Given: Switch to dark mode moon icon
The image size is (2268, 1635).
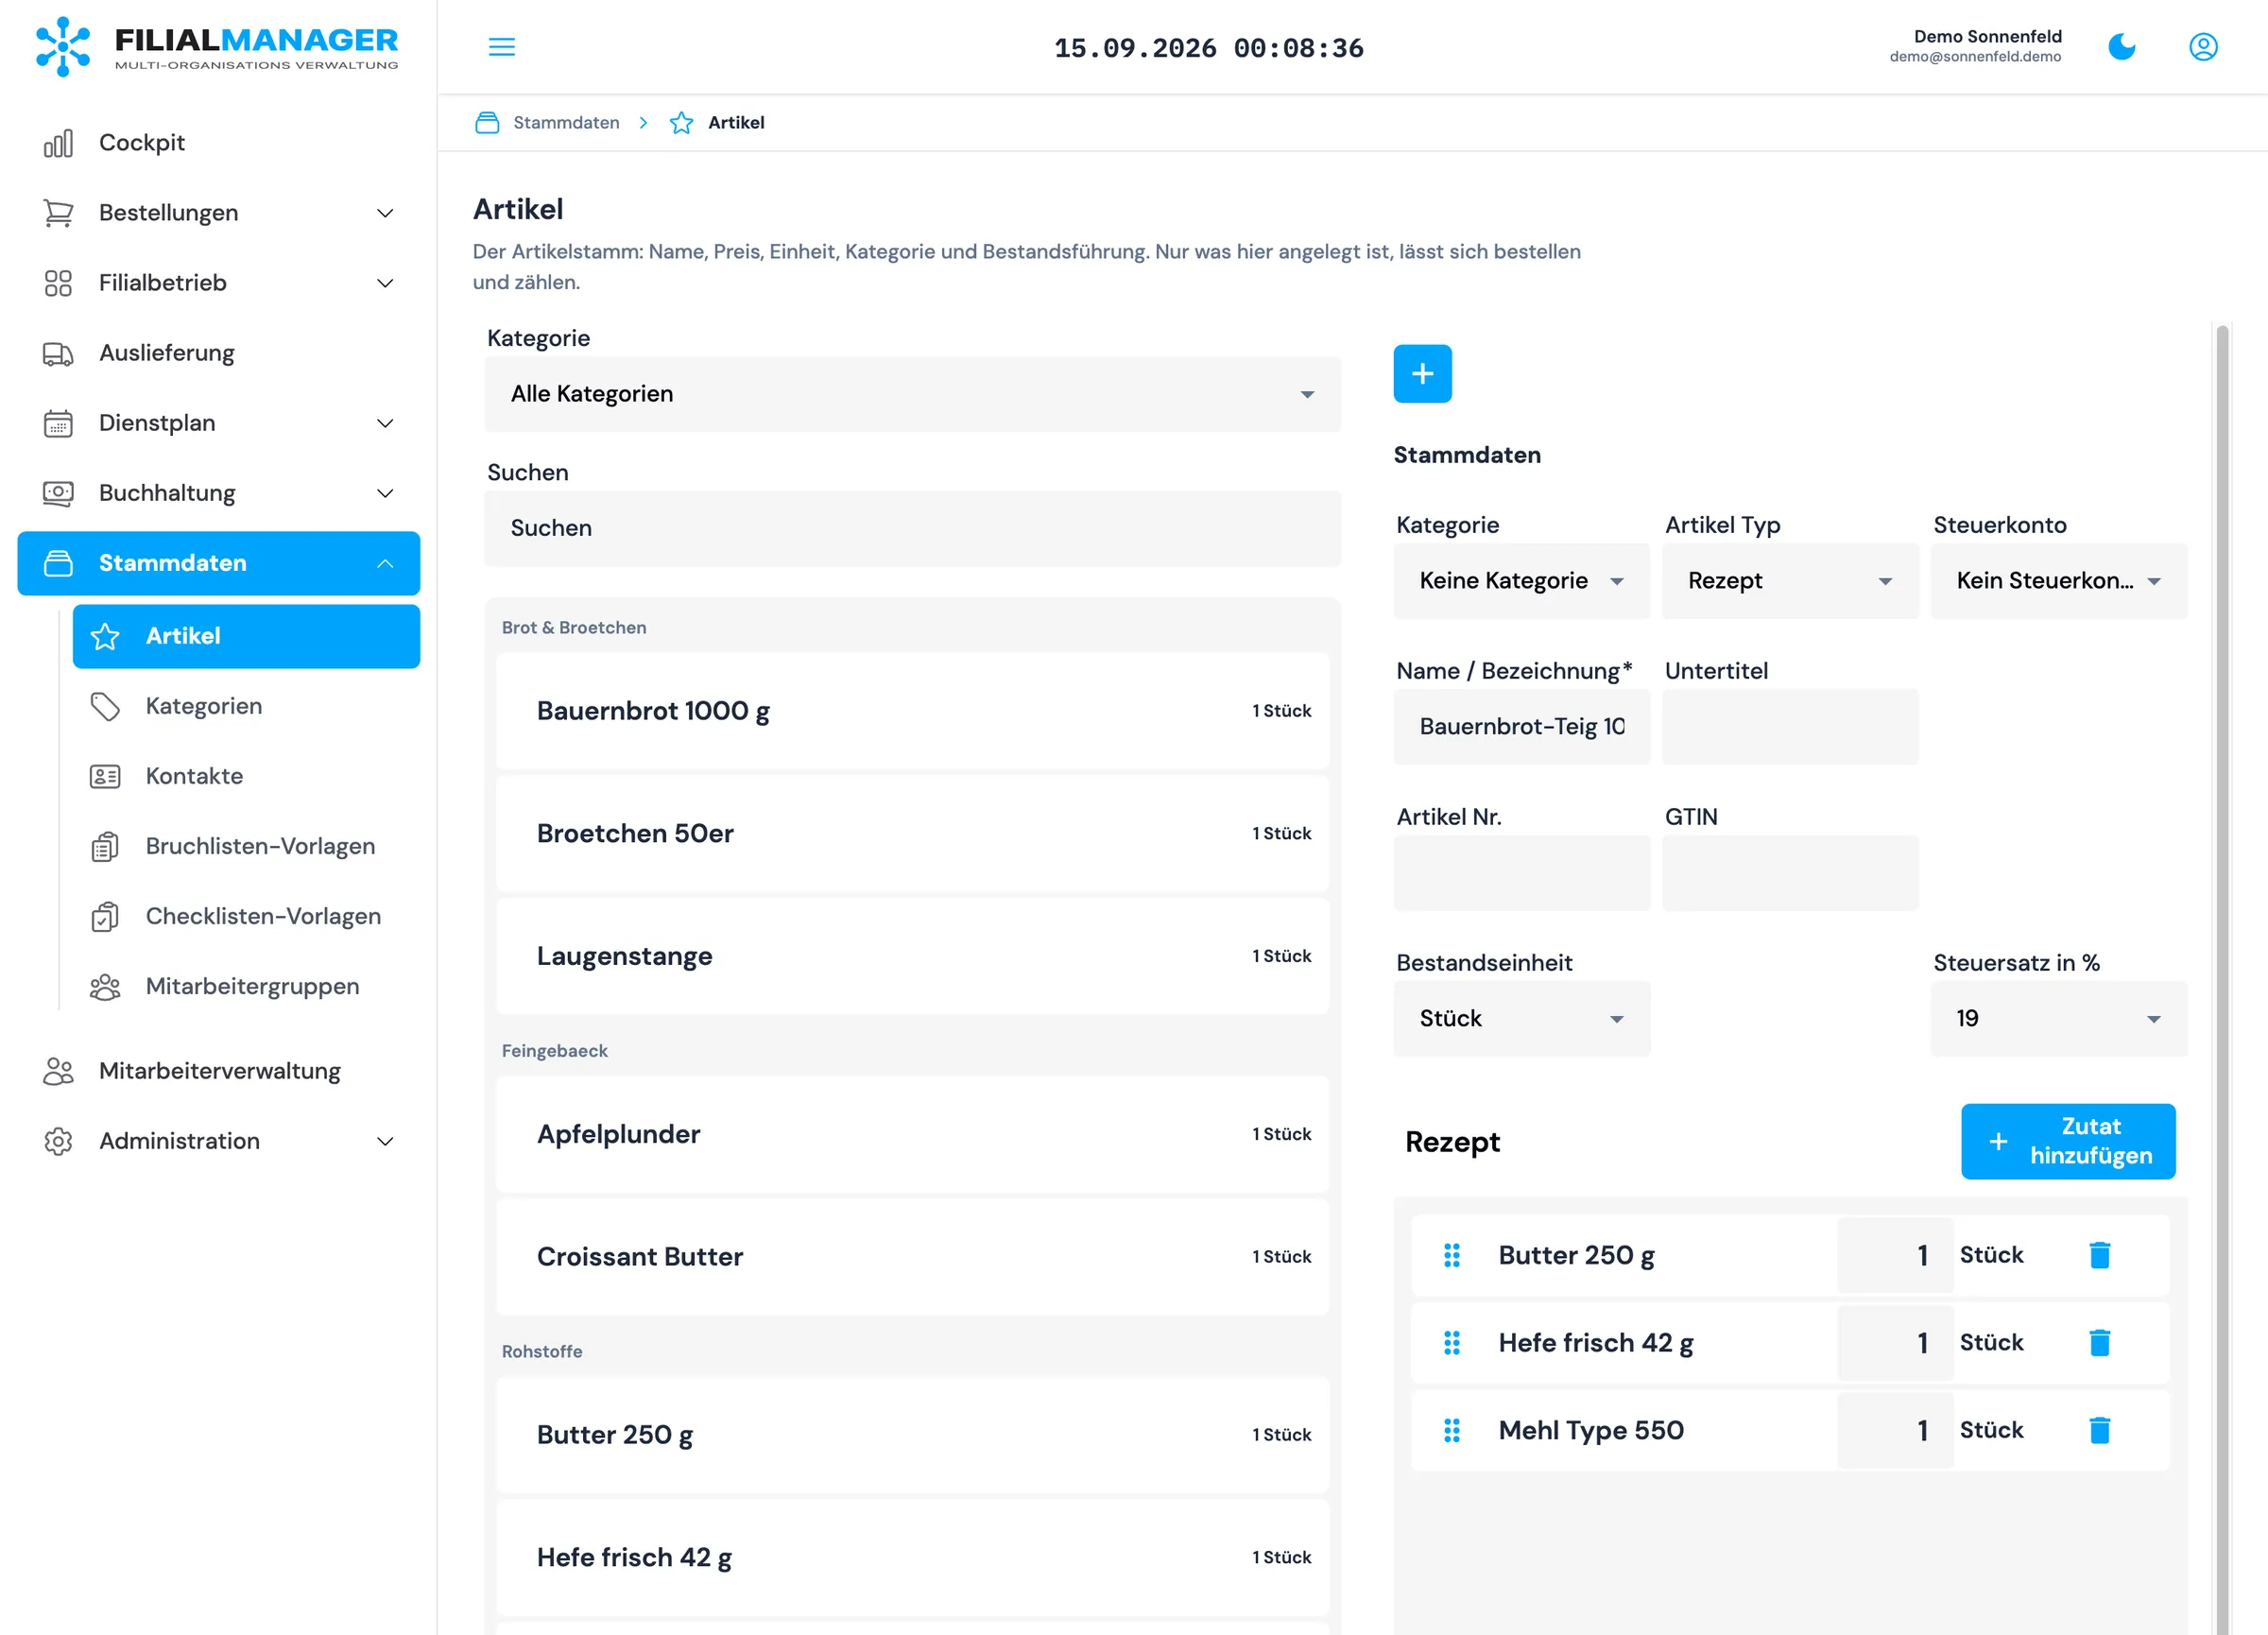Looking at the screenshot, I should 2121,47.
